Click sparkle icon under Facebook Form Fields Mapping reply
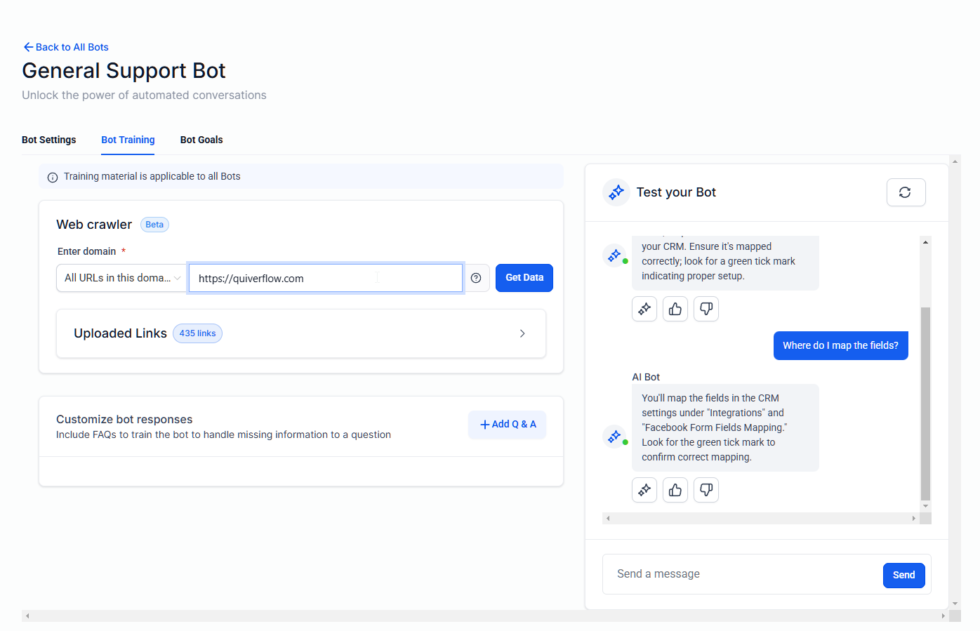The height and width of the screenshot is (631, 980). (644, 490)
